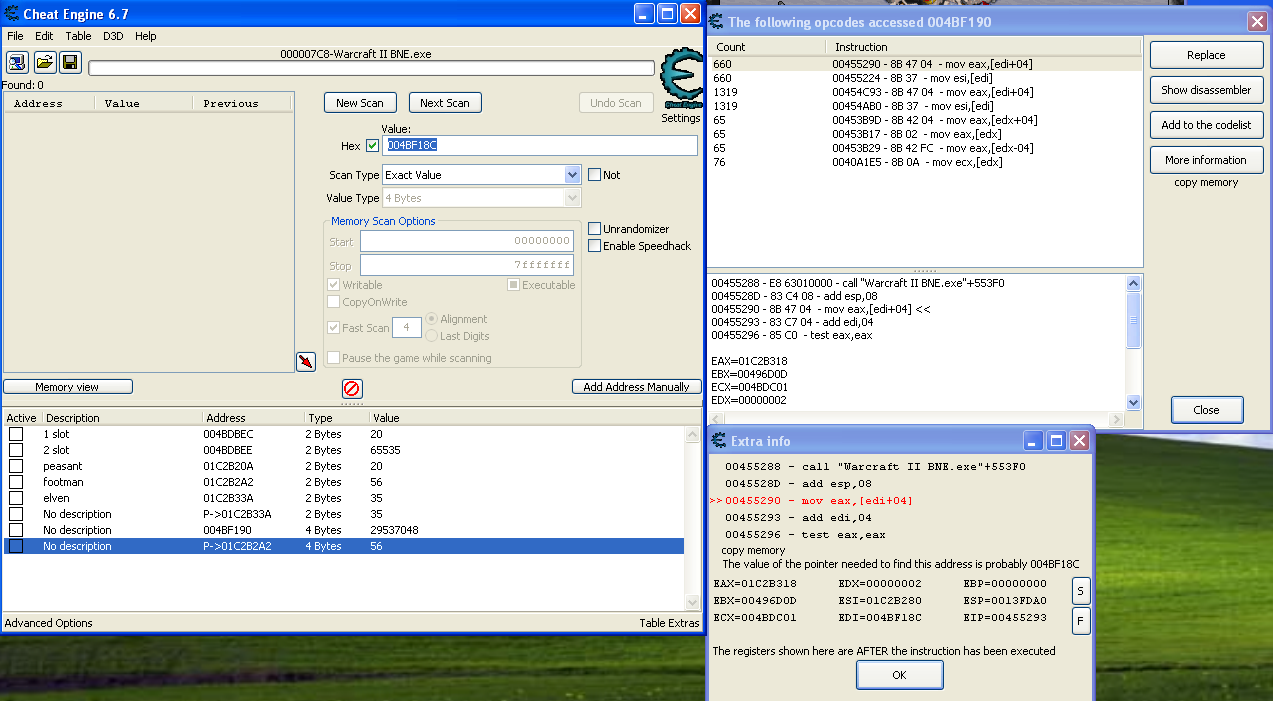Select address row 004BF190 with value 29537048
The image size is (1273, 701).
(344, 530)
